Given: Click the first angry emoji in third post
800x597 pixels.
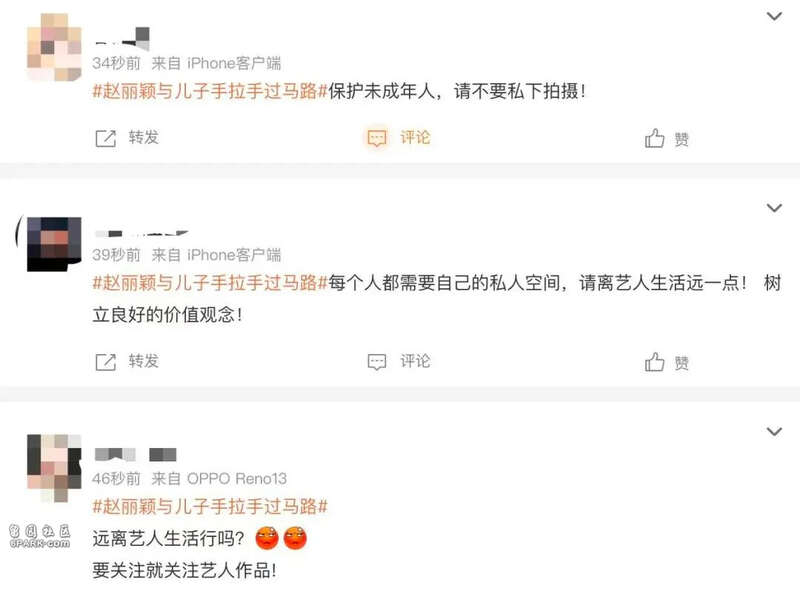Looking at the screenshot, I should tap(267, 538).
